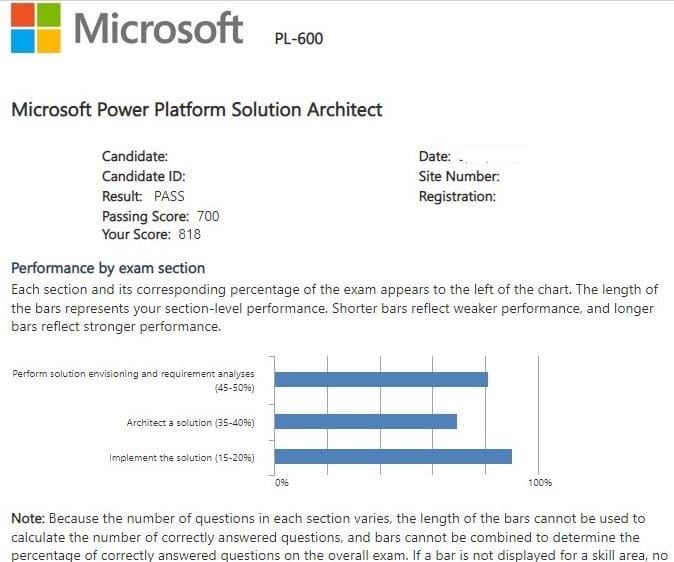
Task: Click the Architect a solution bar
Action: coord(365,422)
